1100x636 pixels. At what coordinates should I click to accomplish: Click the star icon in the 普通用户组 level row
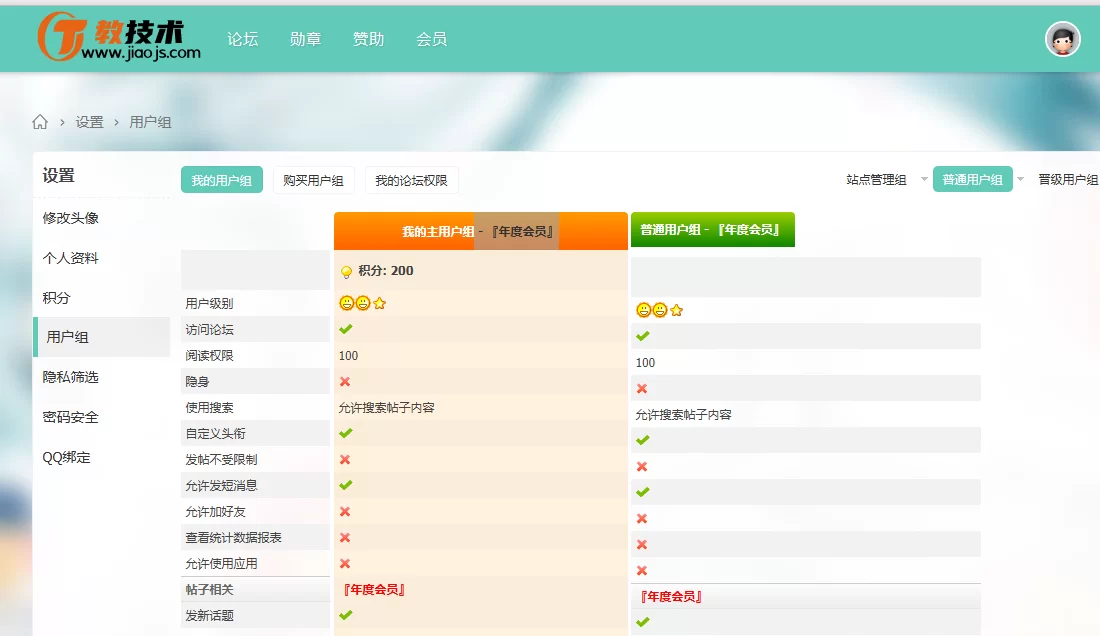coord(676,310)
